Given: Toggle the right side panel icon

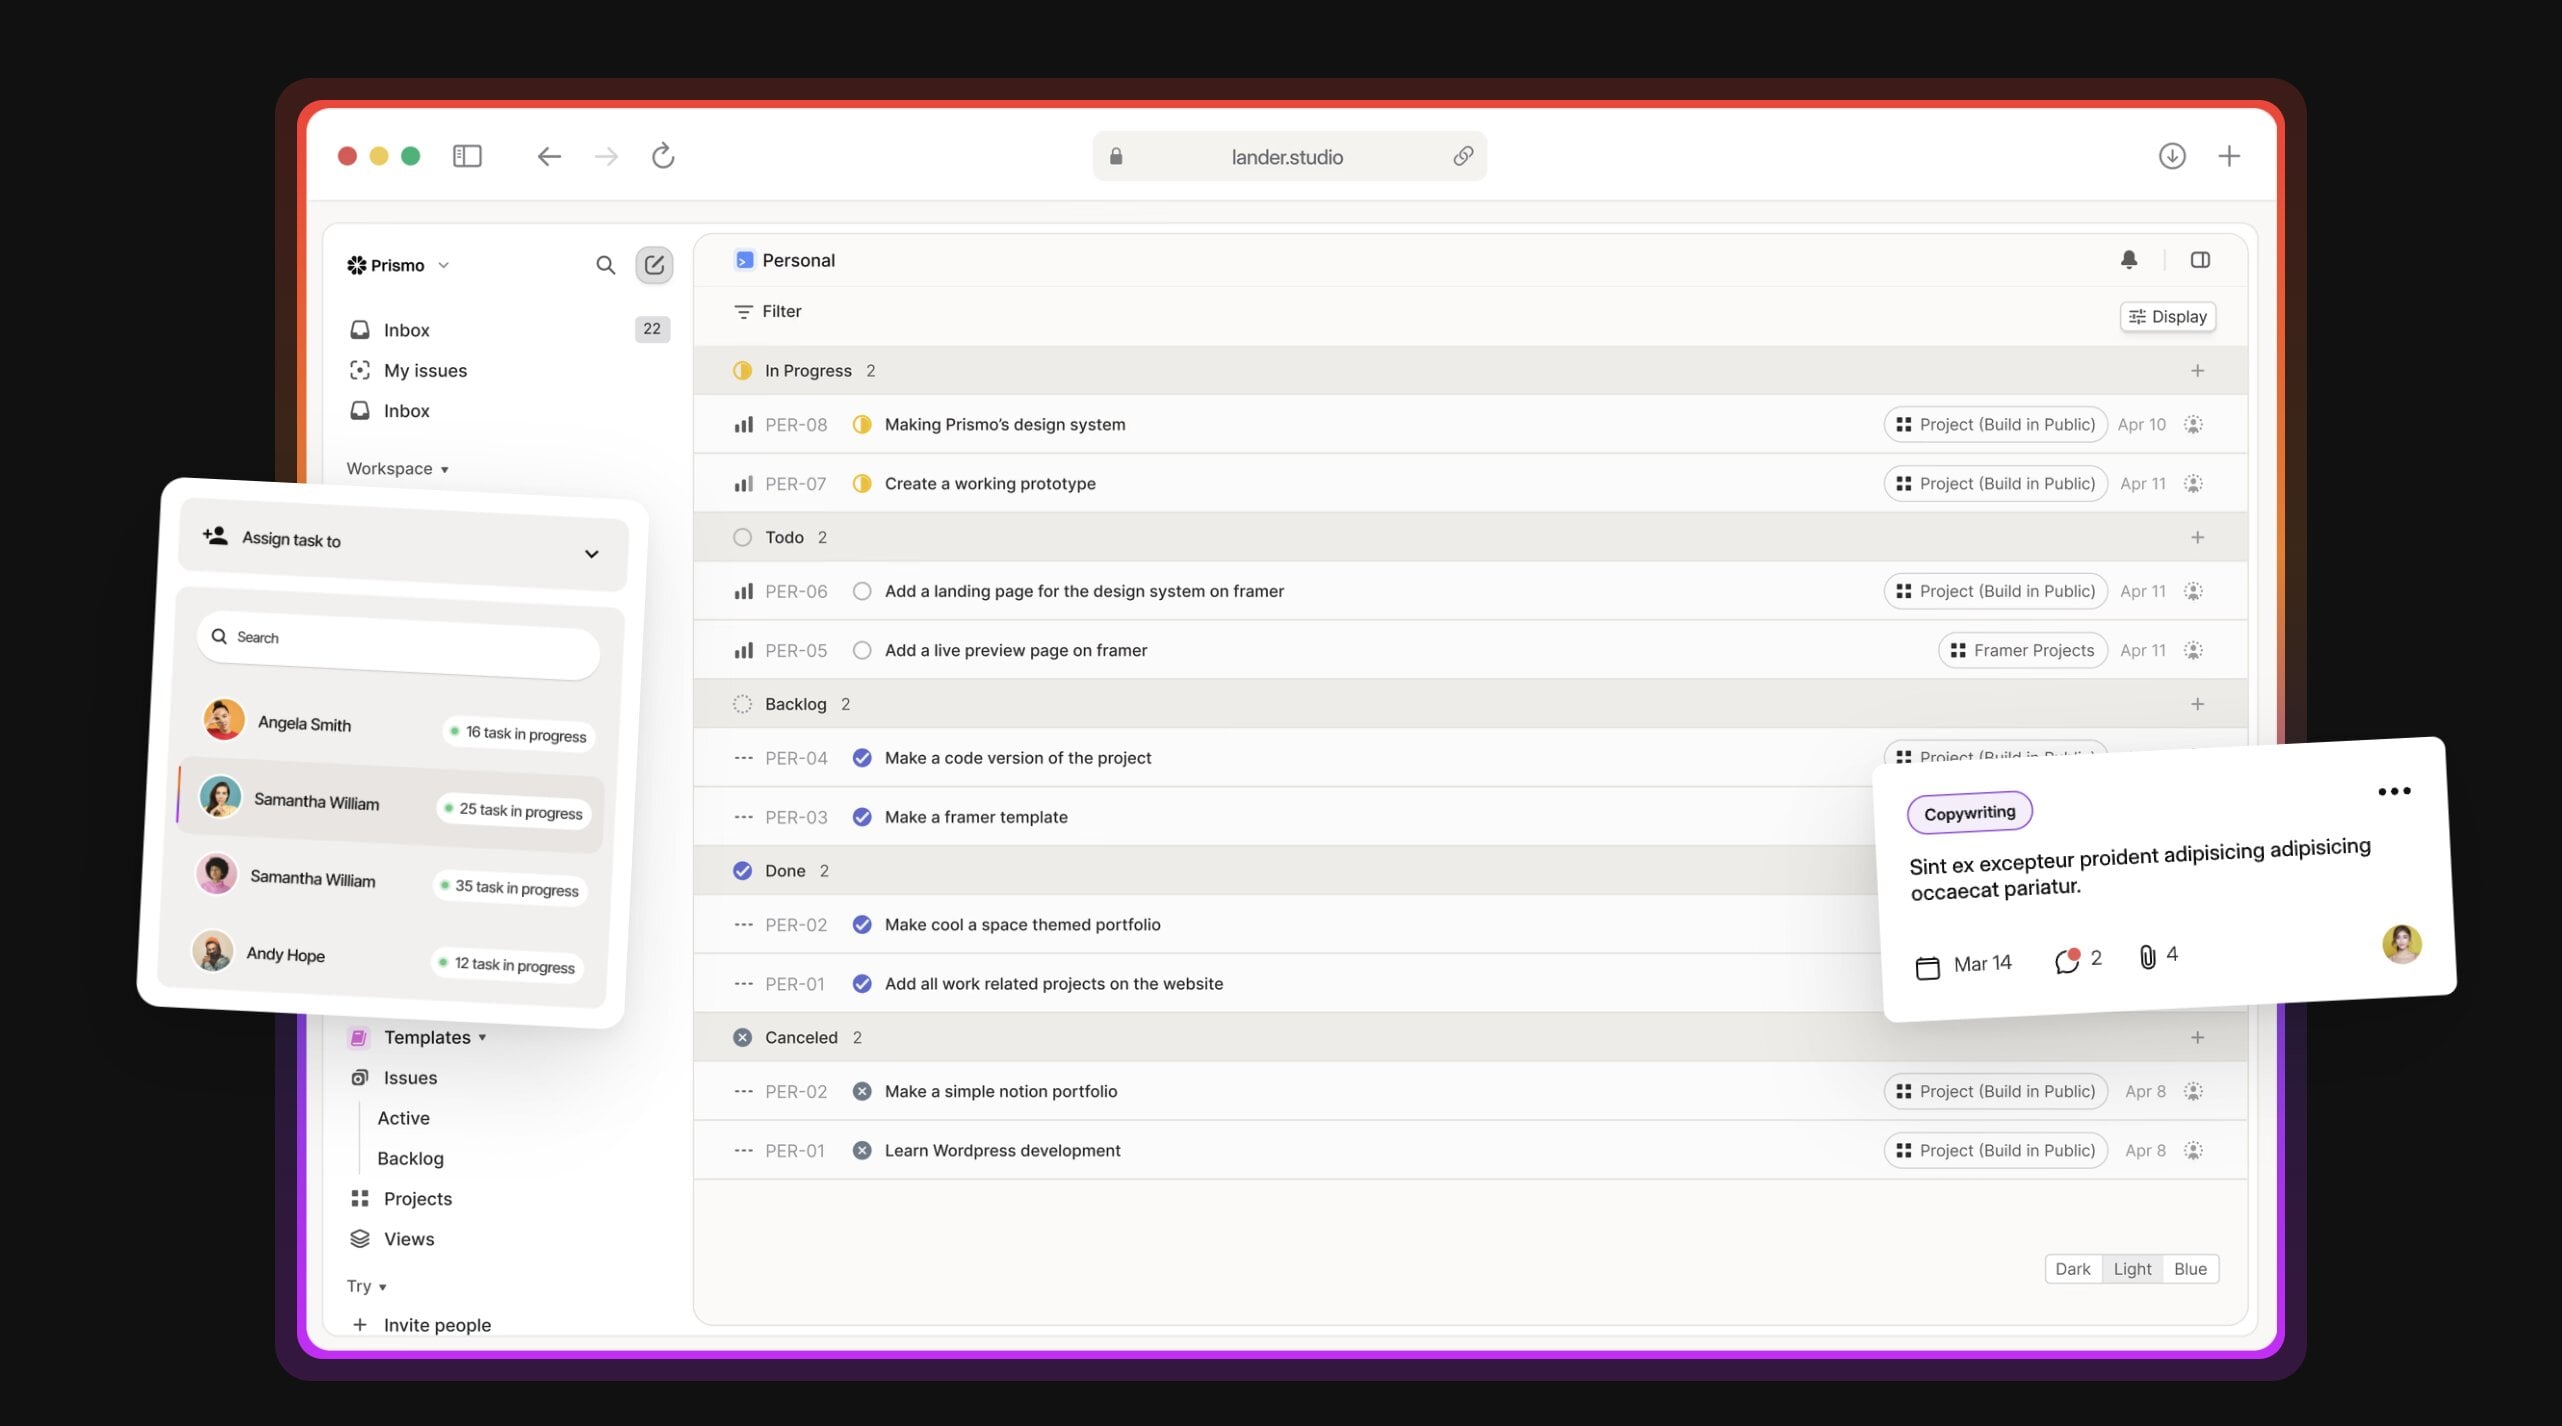Looking at the screenshot, I should 2200,260.
